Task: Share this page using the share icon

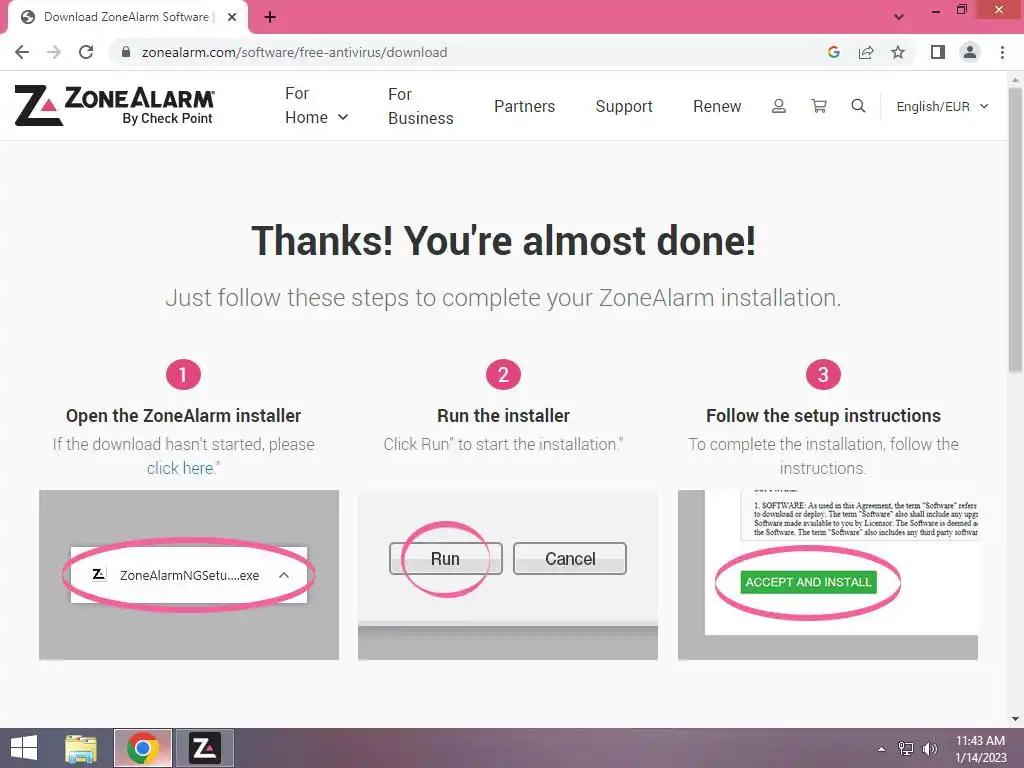Action: 866,52
